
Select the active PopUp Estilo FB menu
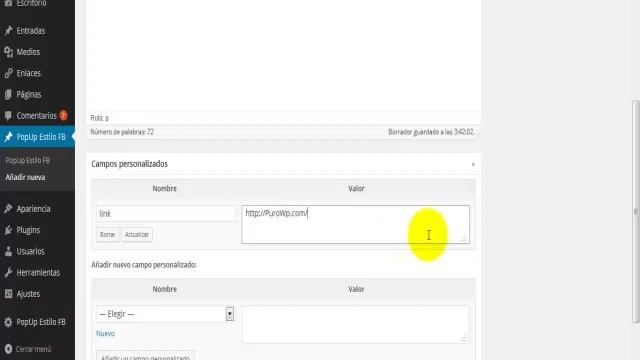37,137
